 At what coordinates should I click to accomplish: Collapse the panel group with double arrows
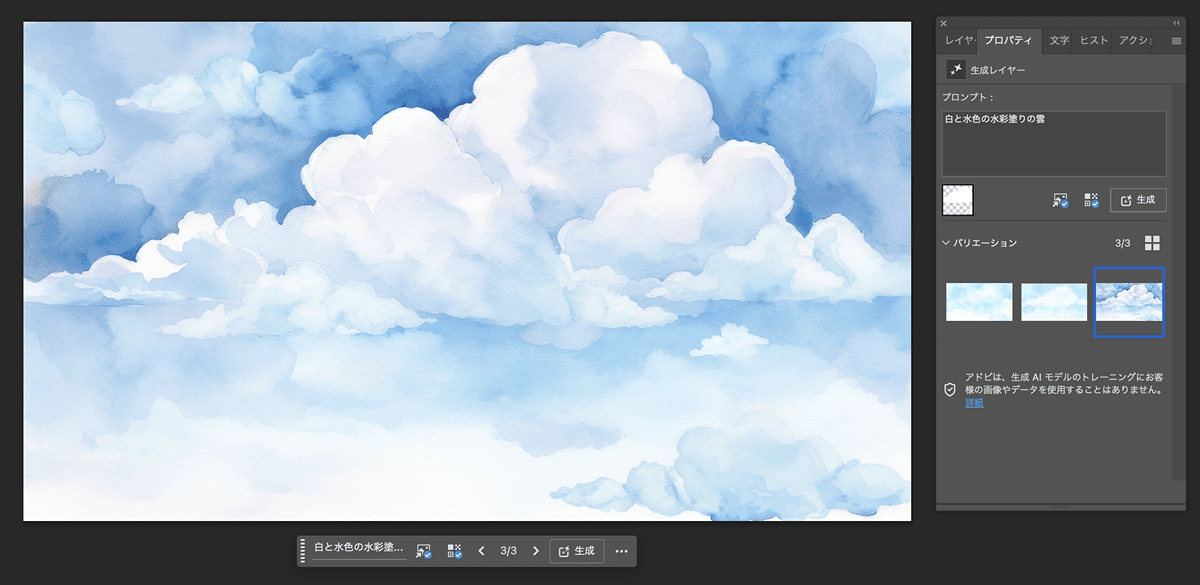(x=1176, y=22)
